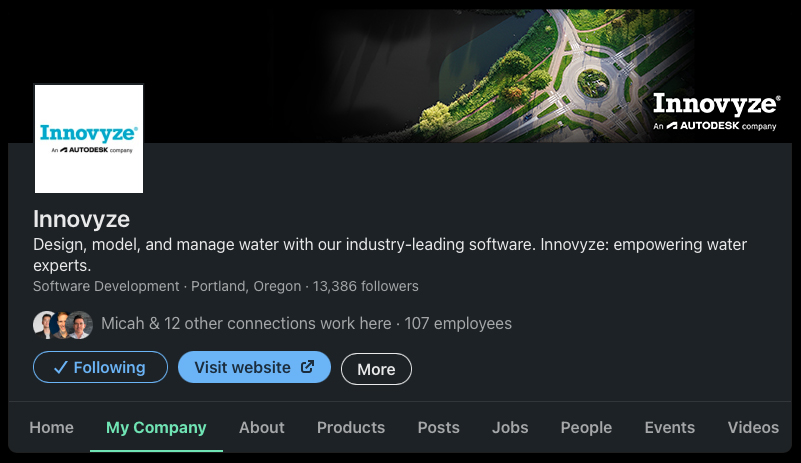This screenshot has width=801, height=463.
Task: Switch to the People tab
Action: (x=586, y=427)
